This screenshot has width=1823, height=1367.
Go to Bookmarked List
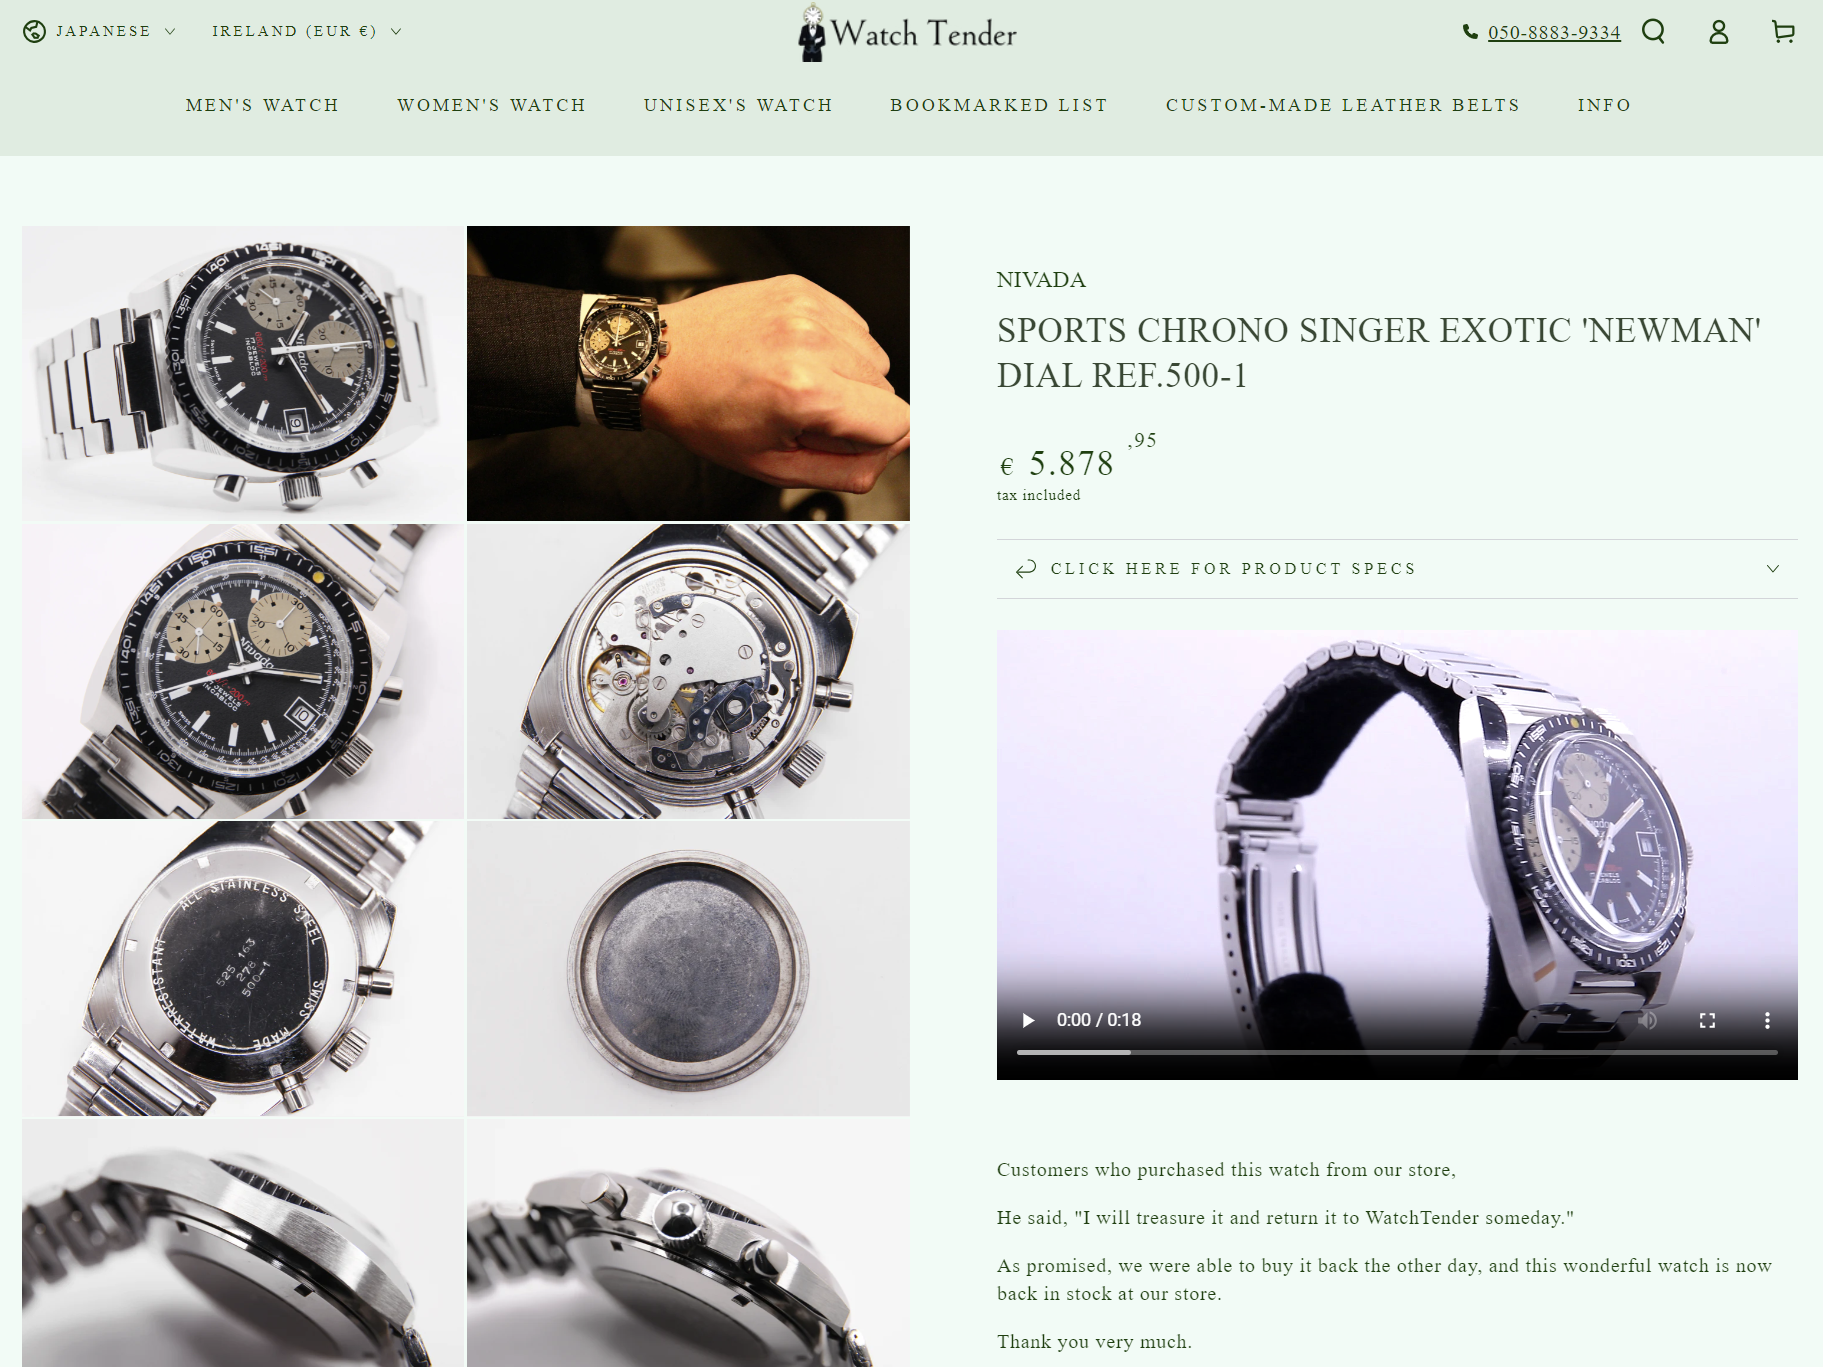point(998,105)
